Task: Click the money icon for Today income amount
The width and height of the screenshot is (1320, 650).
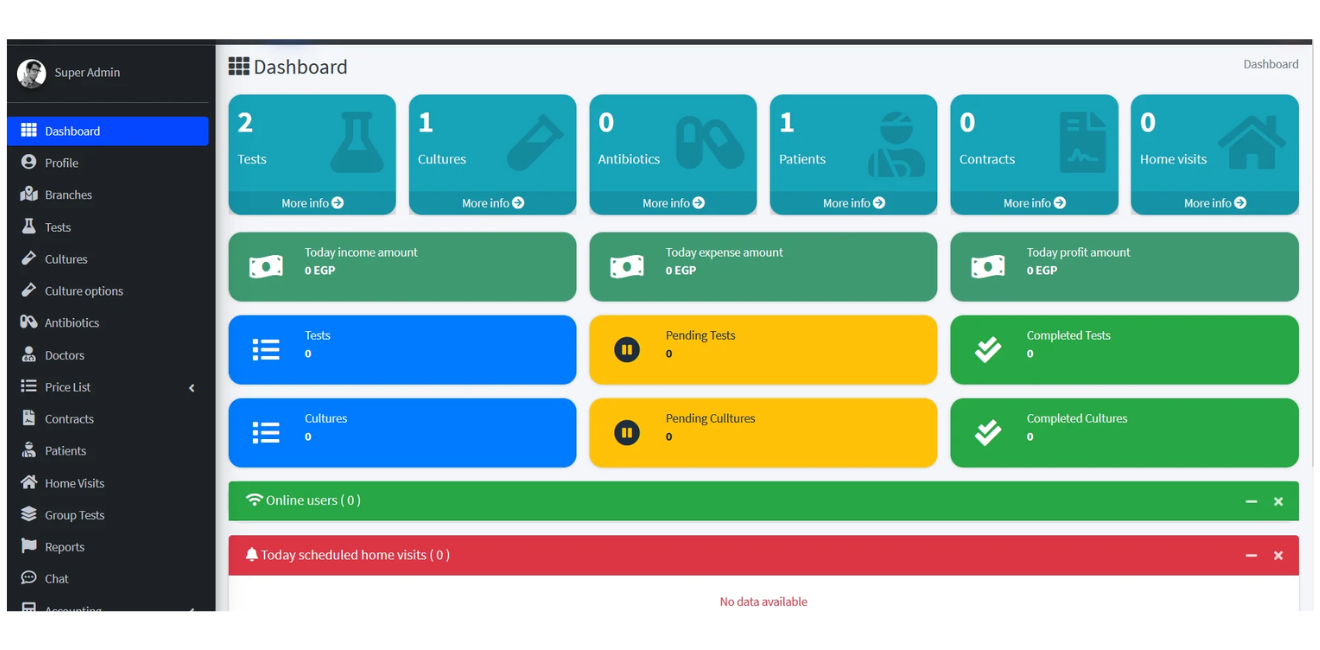Action: [266, 267]
